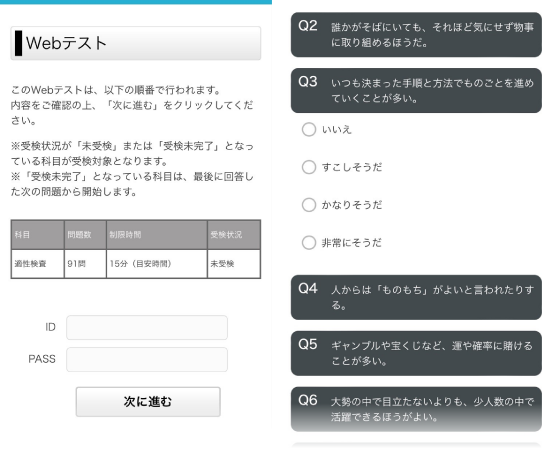Click the Webテスト heading bar
The height and width of the screenshot is (461, 552).
[x=136, y=43]
